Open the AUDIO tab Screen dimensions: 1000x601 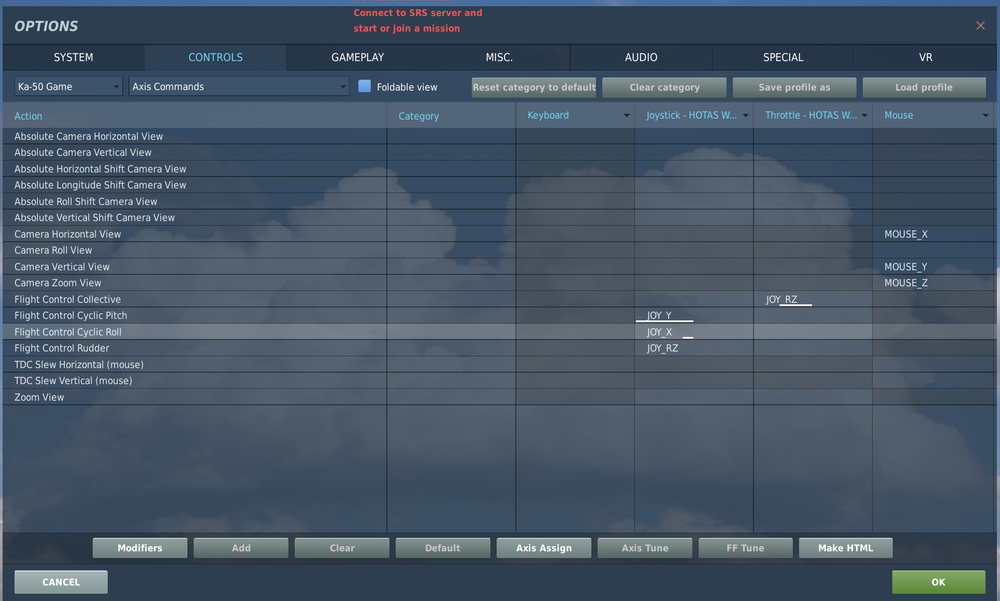641,57
